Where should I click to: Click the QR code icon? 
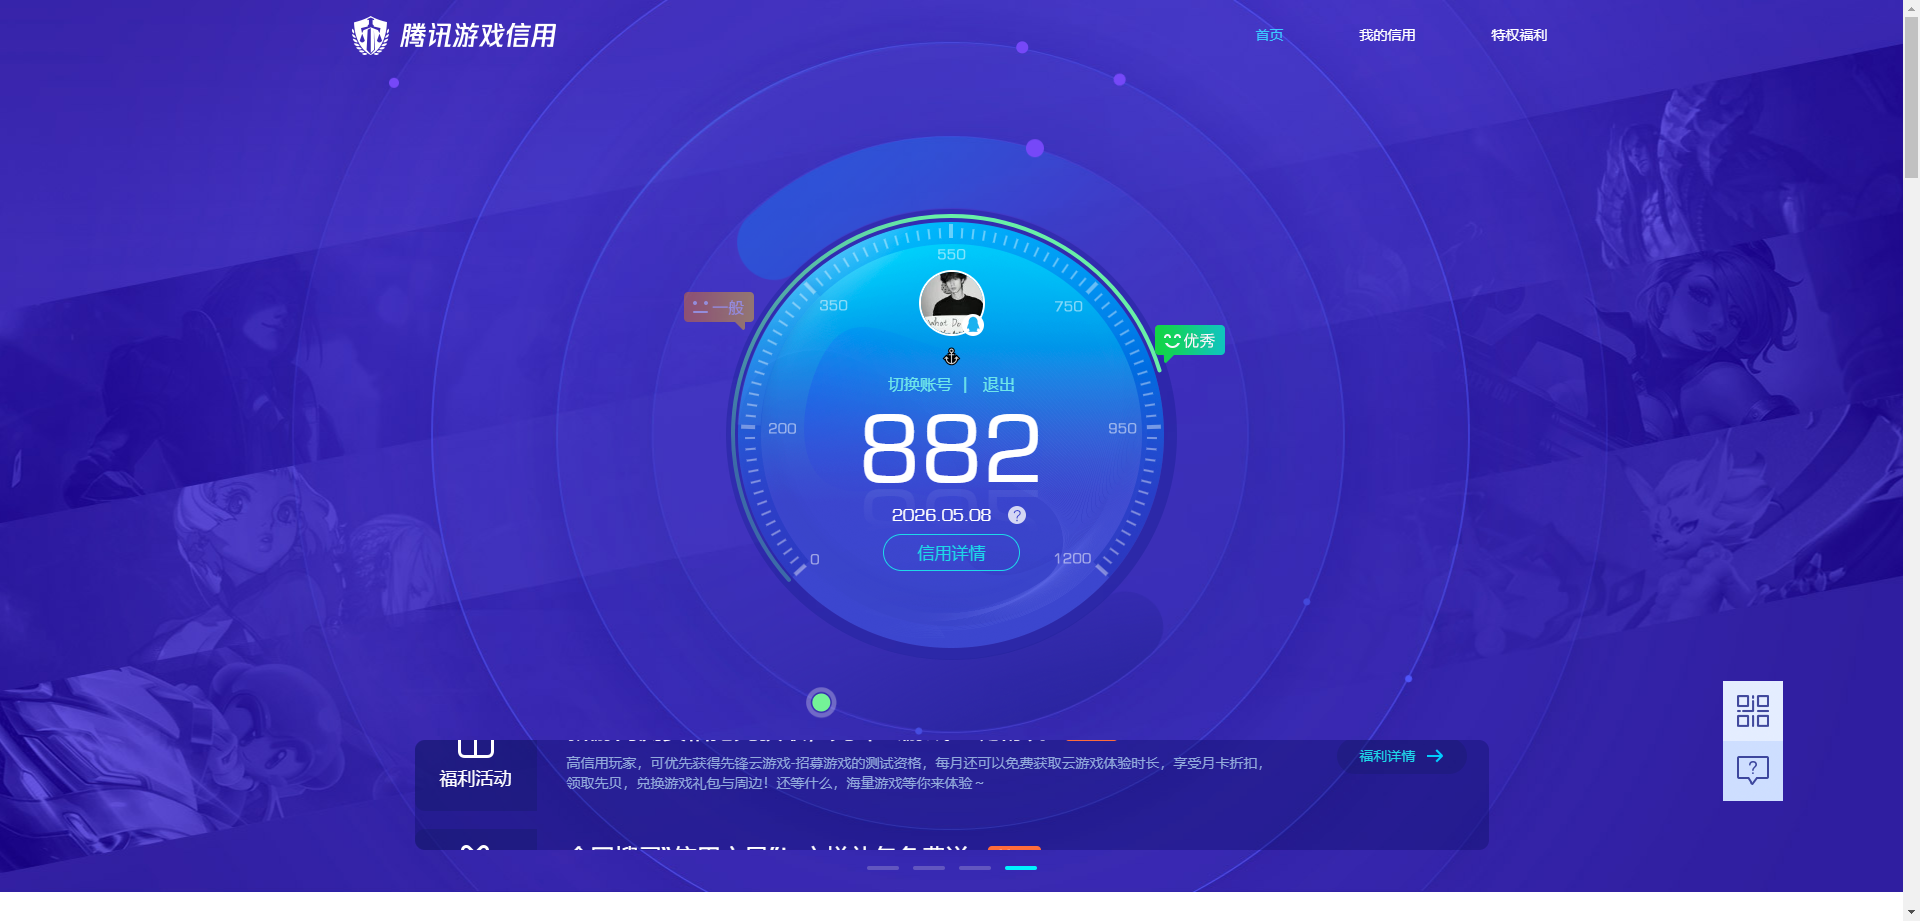coord(1753,711)
